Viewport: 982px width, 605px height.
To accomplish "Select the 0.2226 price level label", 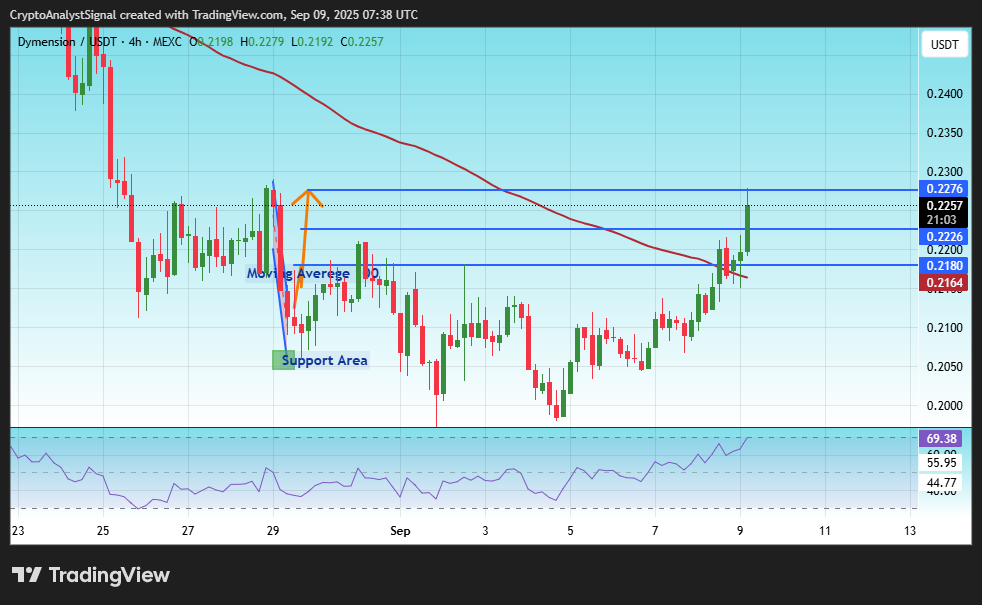I will tap(943, 236).
